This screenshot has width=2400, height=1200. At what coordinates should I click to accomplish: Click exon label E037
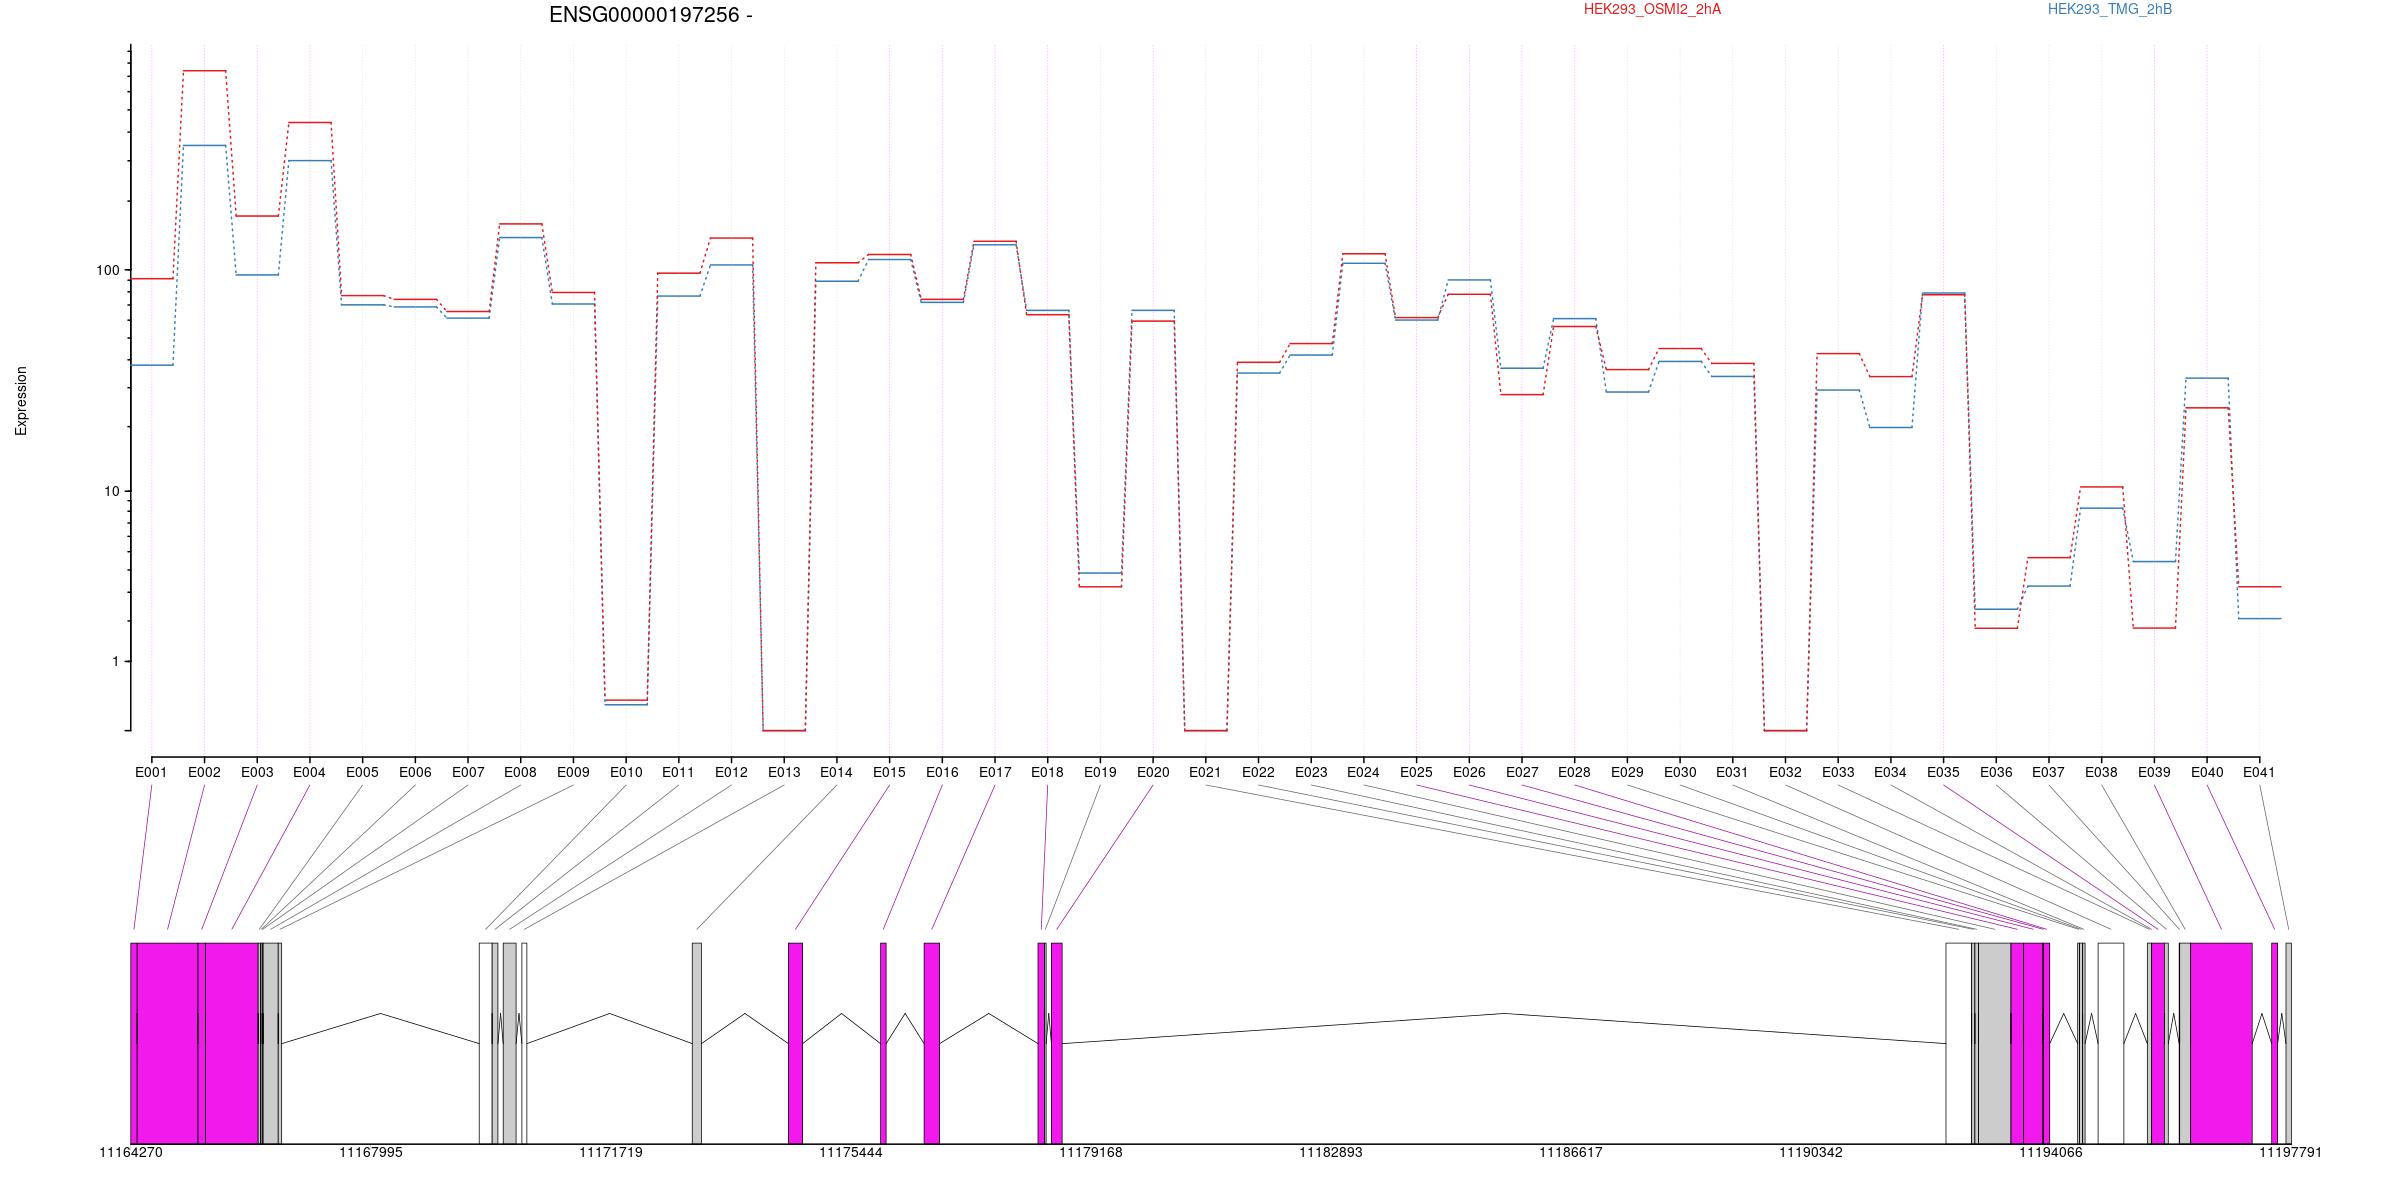point(2049,773)
